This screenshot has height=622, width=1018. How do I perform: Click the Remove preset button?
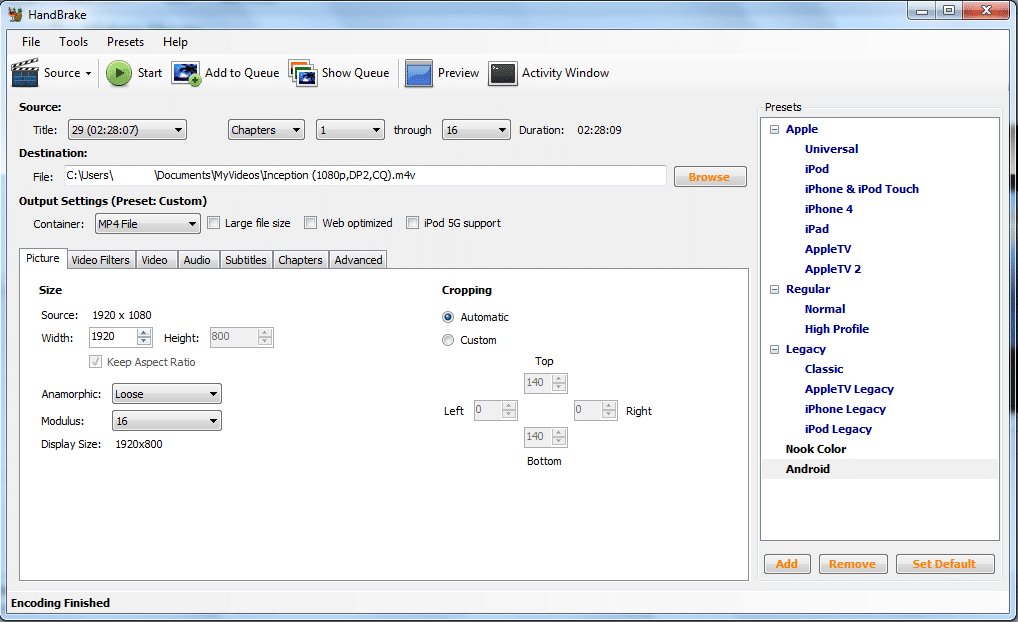(x=852, y=564)
